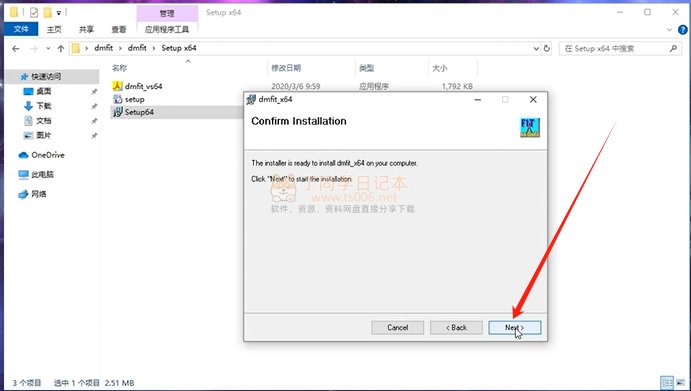Click the 管理 contextual tab header
Image resolution: width=691 pixels, height=391 pixels.
167,13
